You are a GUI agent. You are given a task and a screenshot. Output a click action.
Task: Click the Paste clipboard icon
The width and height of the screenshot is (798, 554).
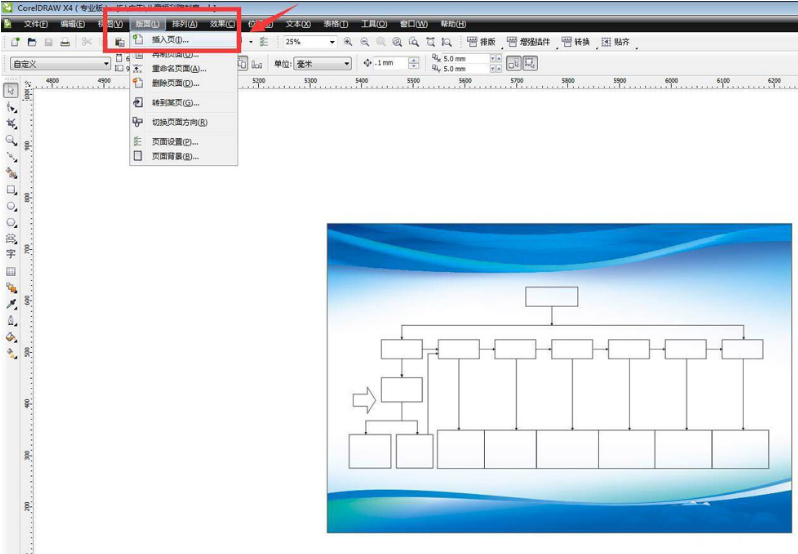[x=119, y=42]
